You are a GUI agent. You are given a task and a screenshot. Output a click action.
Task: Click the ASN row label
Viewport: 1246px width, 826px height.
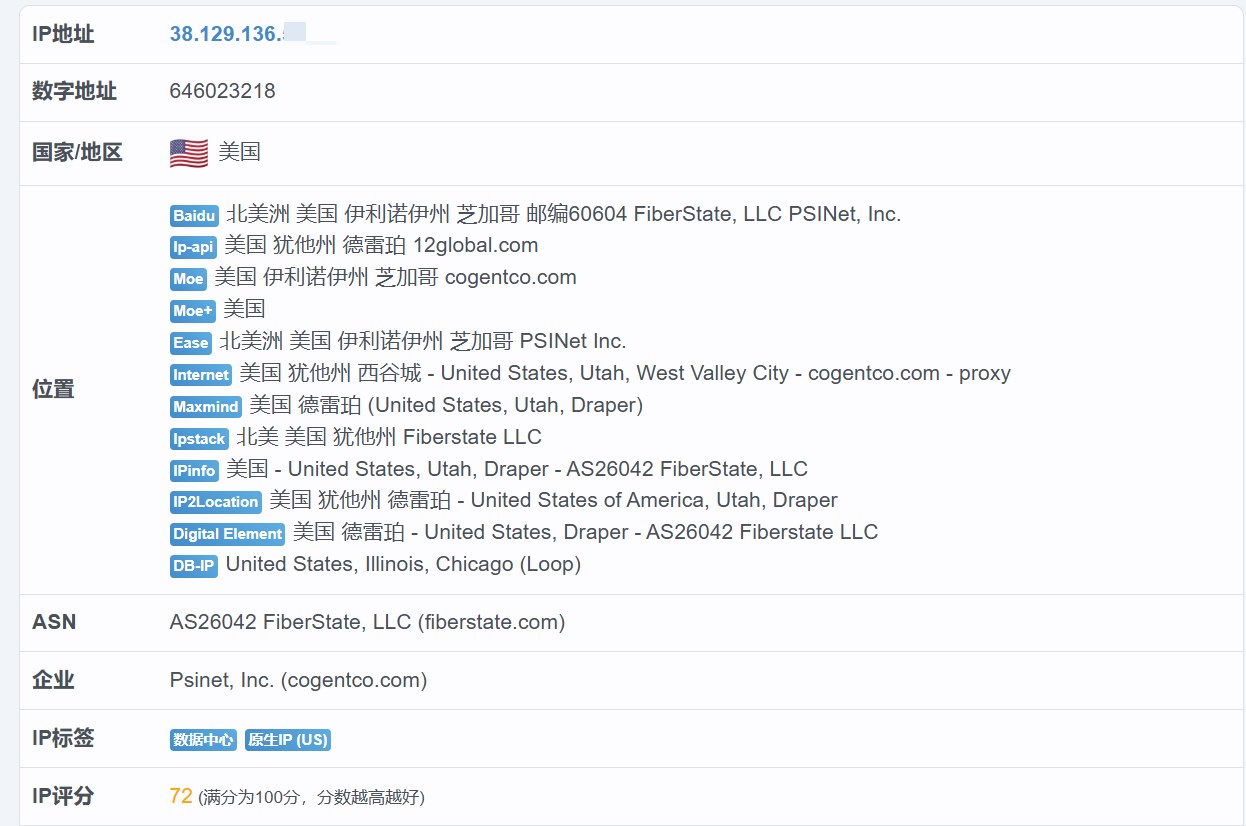pos(54,622)
